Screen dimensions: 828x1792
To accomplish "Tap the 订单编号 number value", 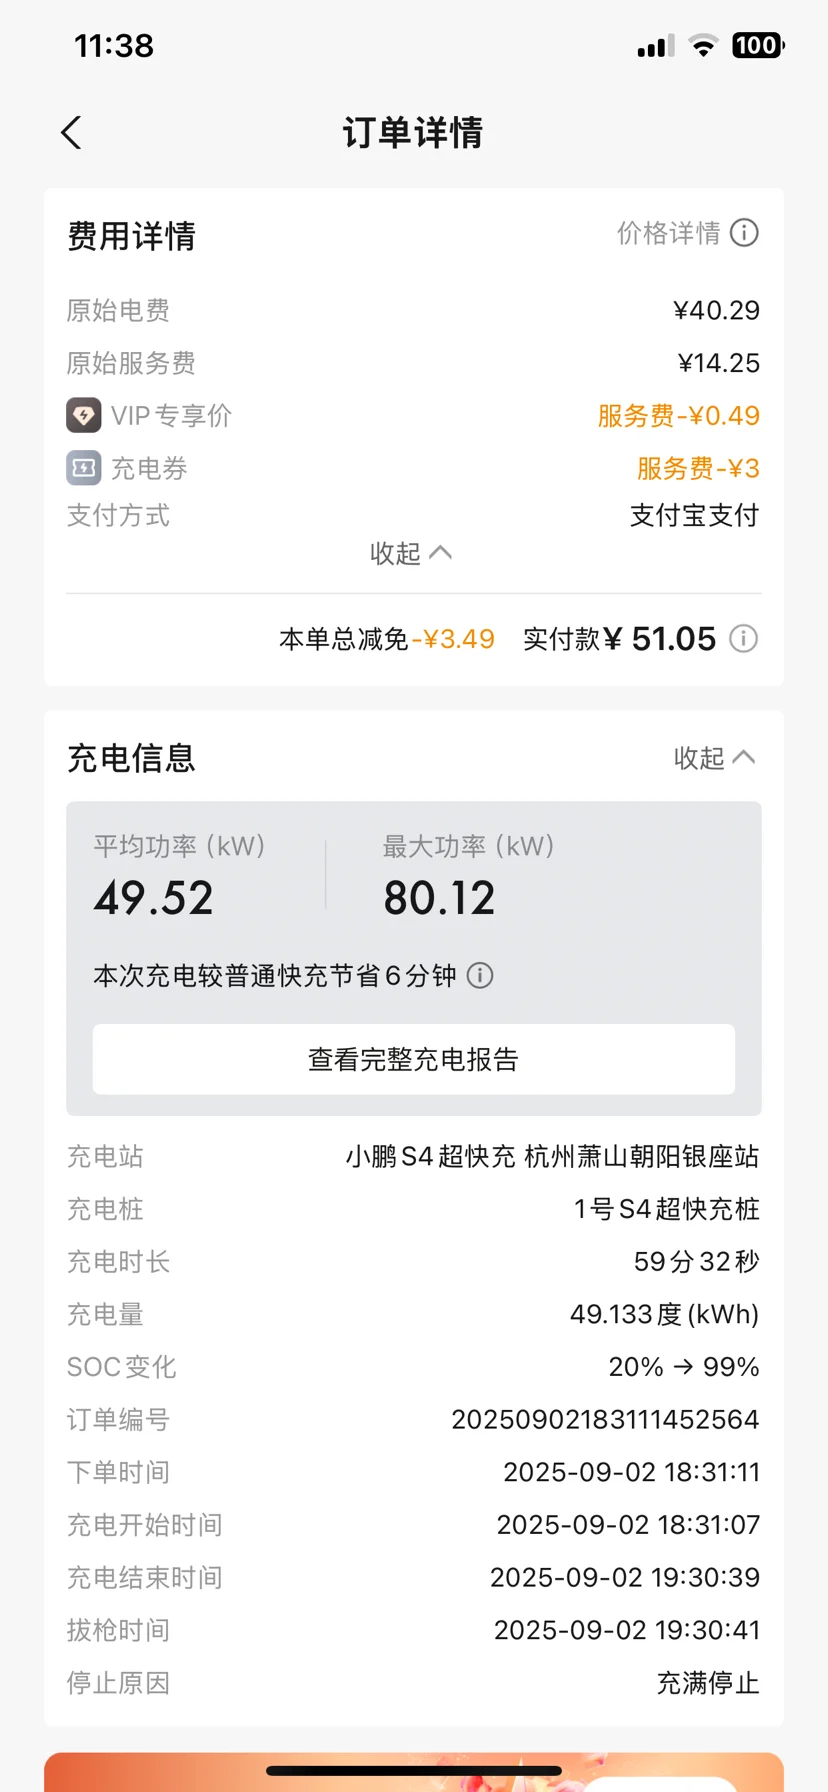I will coord(605,1419).
